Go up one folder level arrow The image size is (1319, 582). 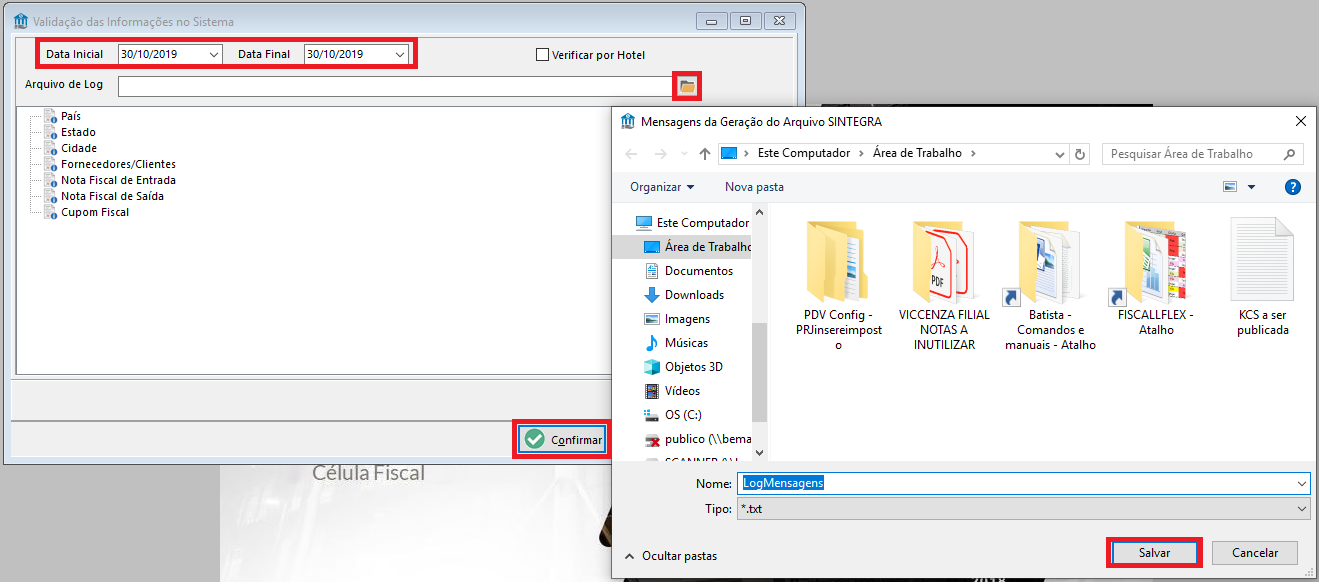705,154
